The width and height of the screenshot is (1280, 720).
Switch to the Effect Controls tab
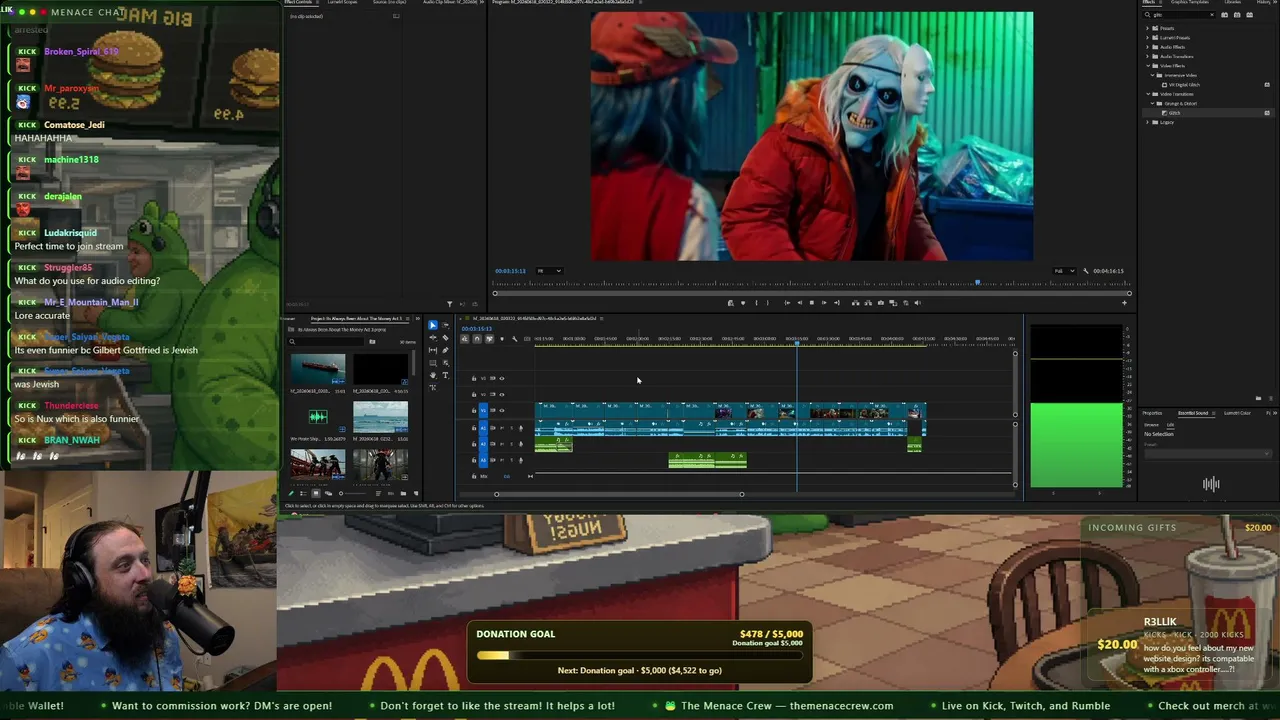(x=299, y=3)
